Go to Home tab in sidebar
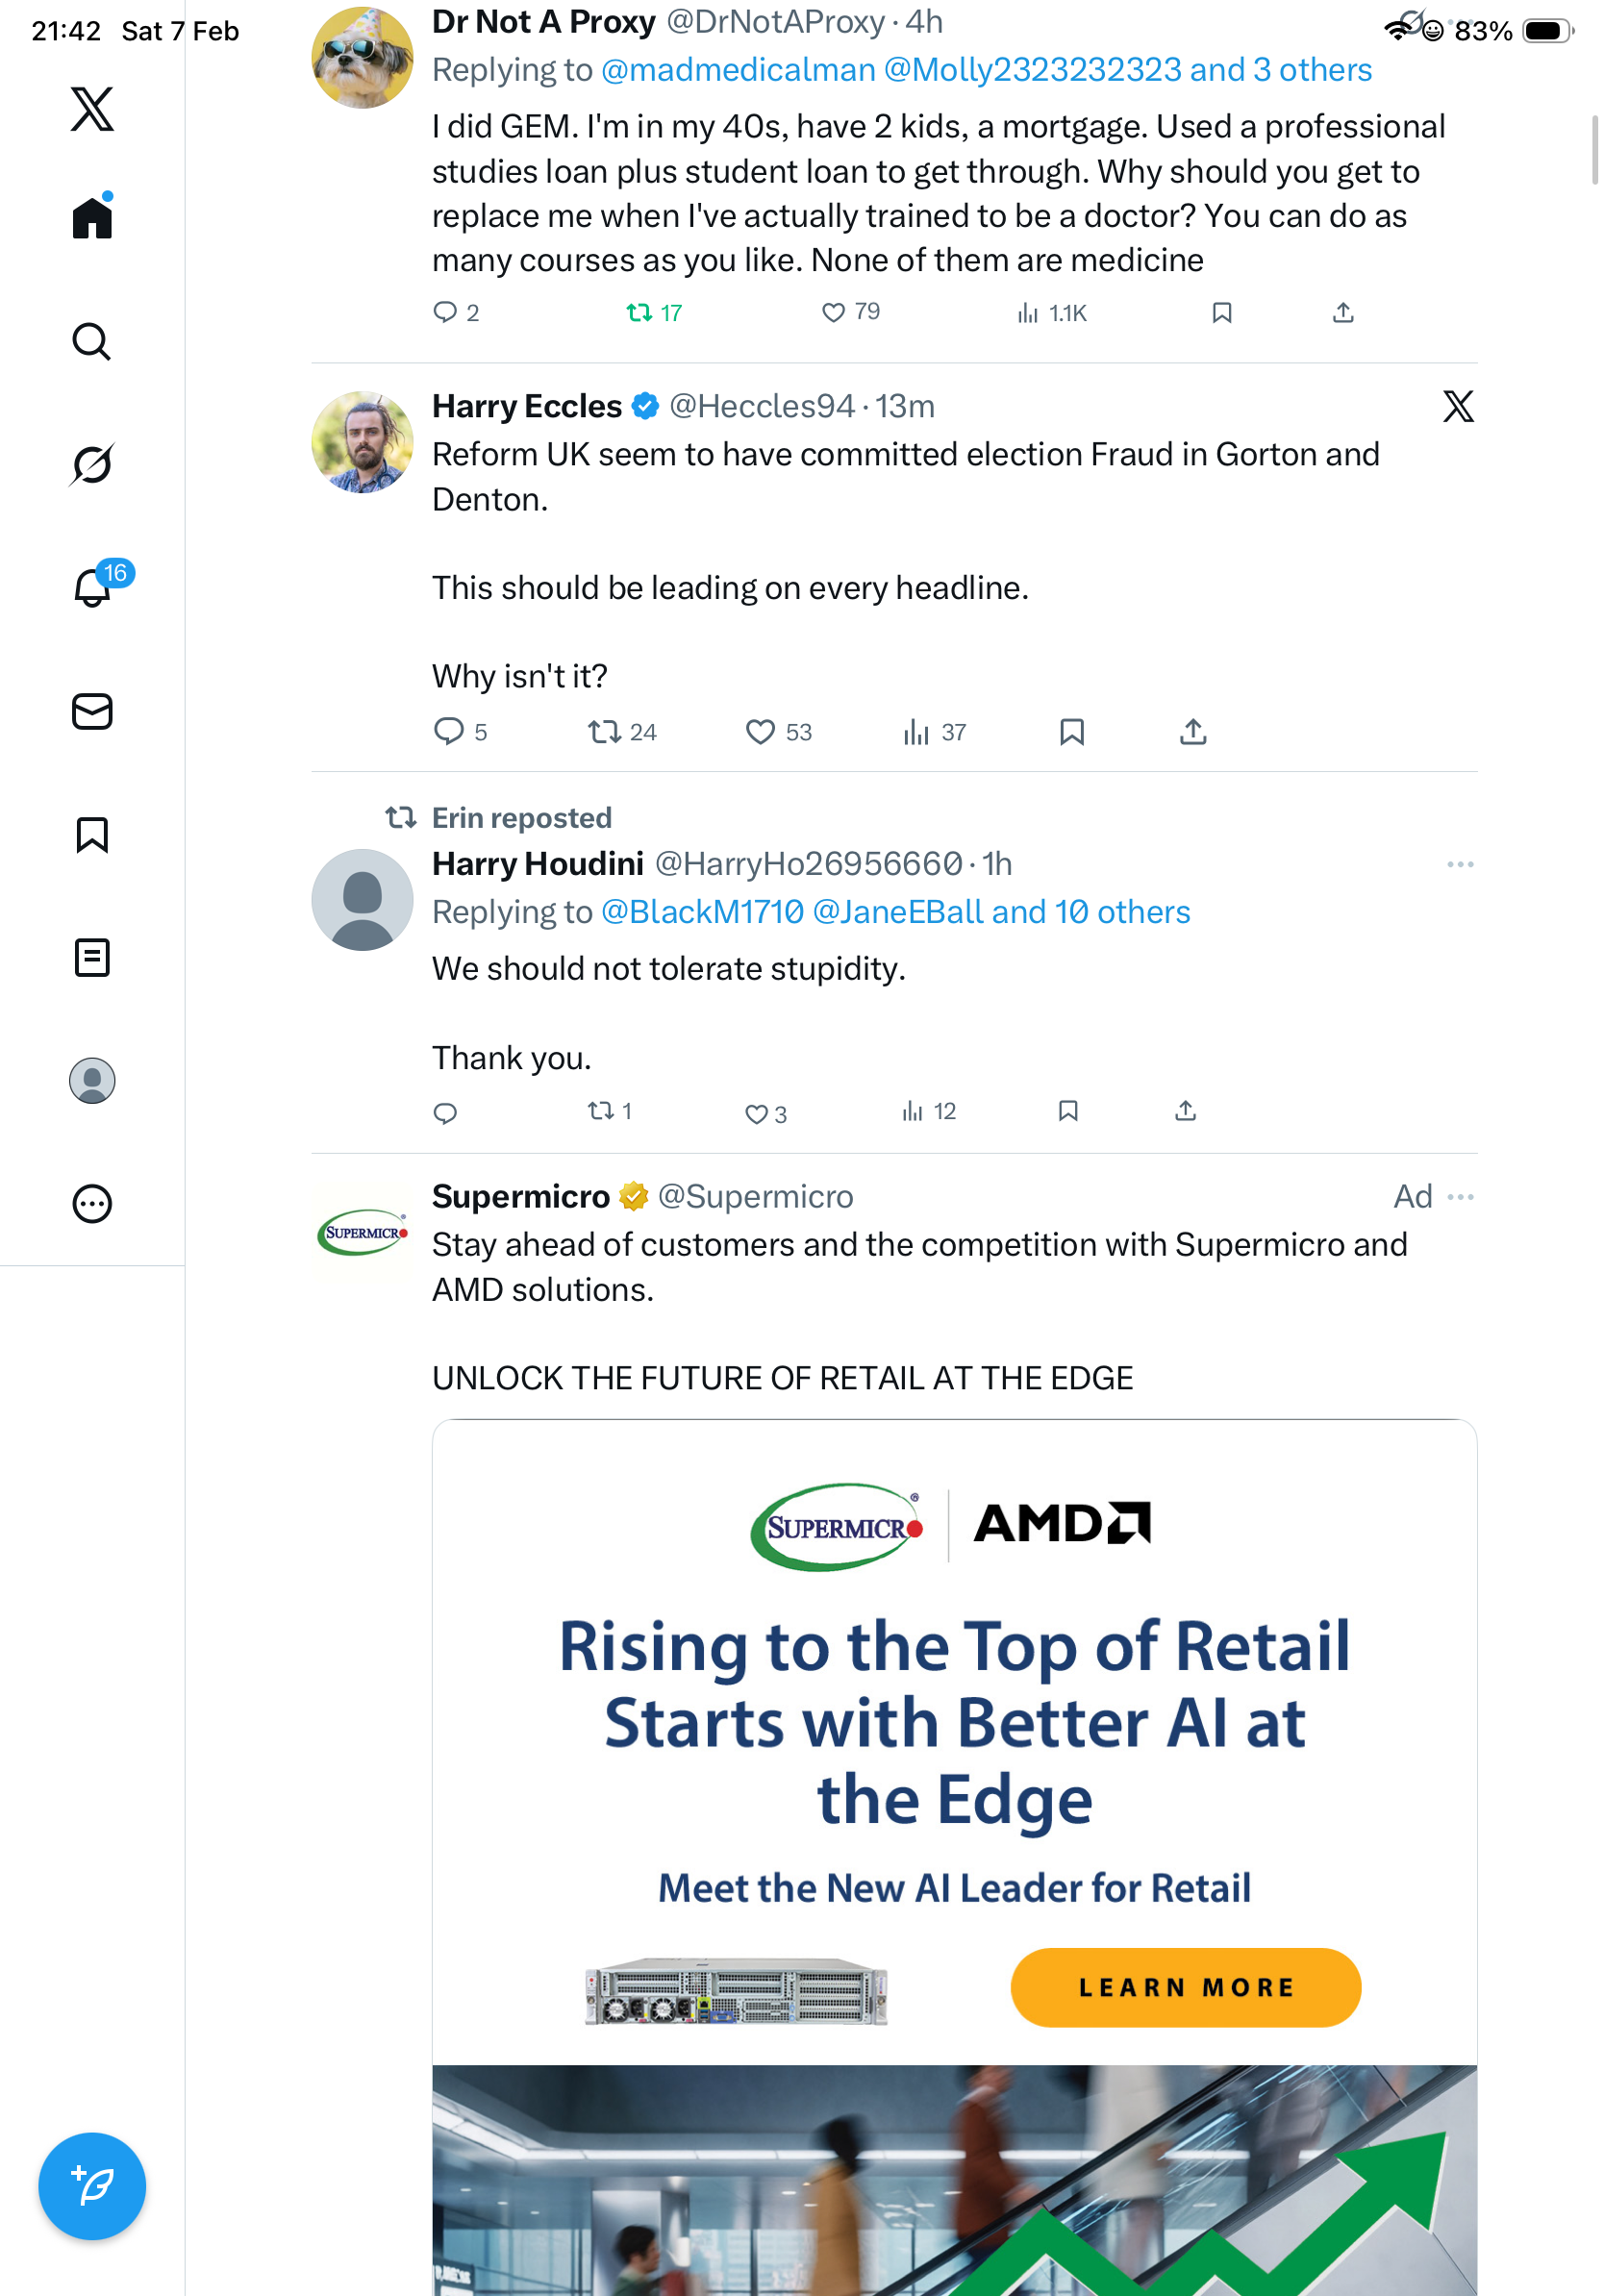Screen dimensions: 1604x2296 pyautogui.click(x=92, y=218)
